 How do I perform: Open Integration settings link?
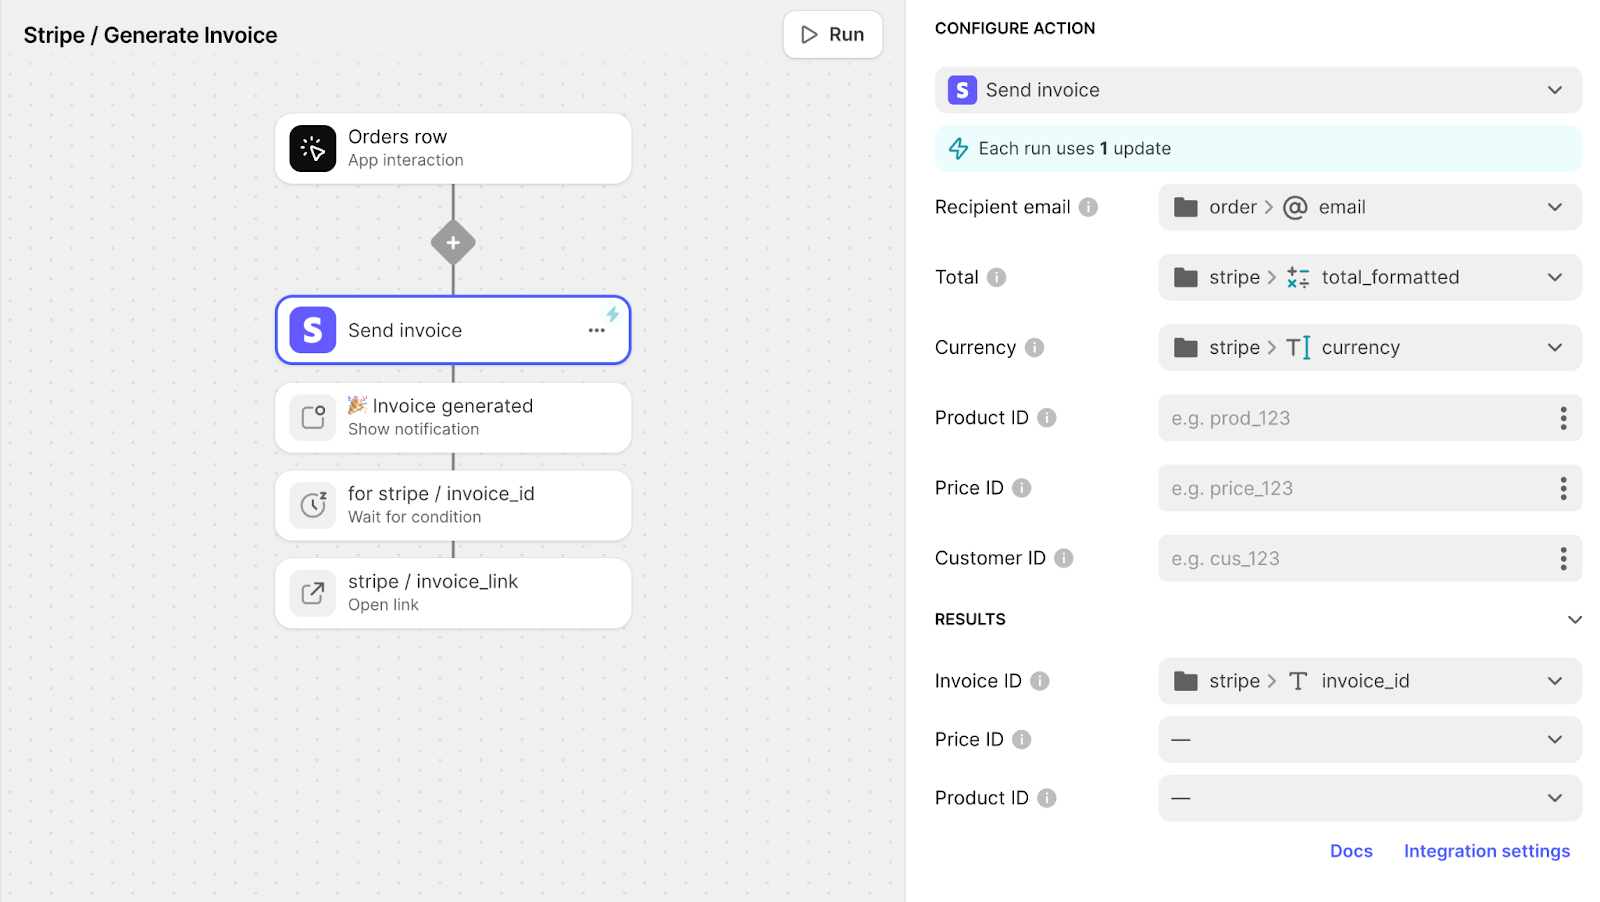1487,851
